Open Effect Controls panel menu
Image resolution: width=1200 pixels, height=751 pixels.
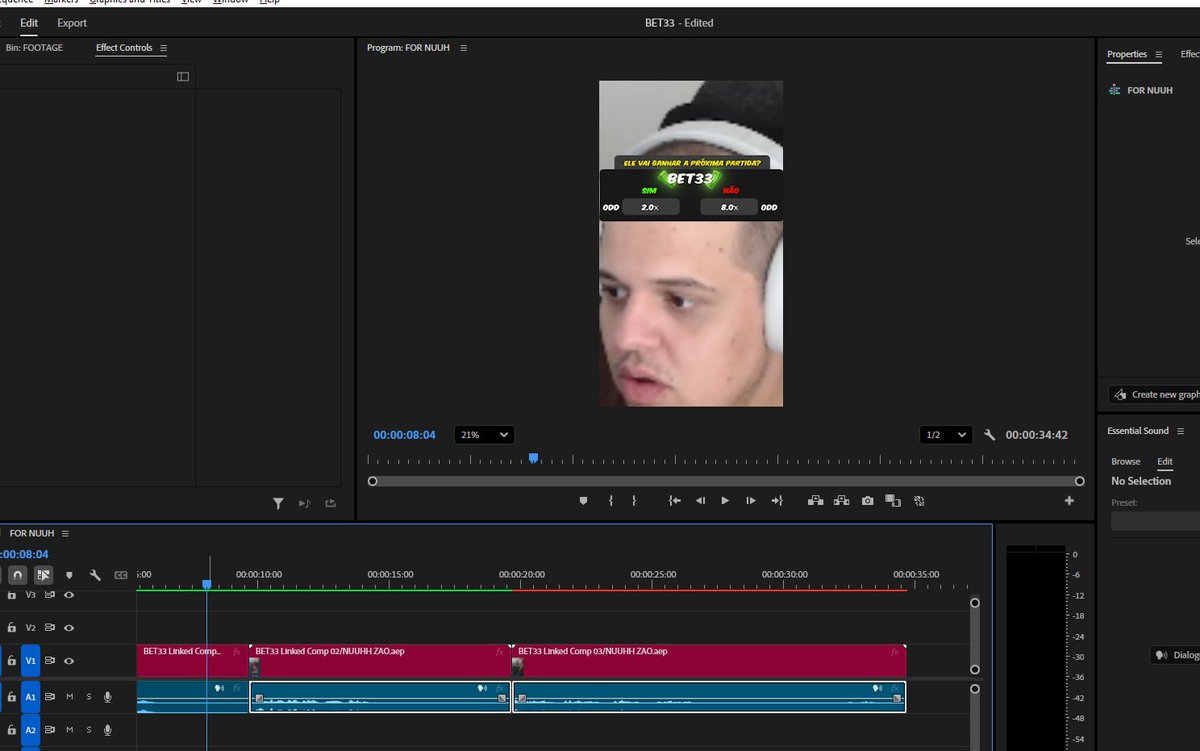coord(163,48)
